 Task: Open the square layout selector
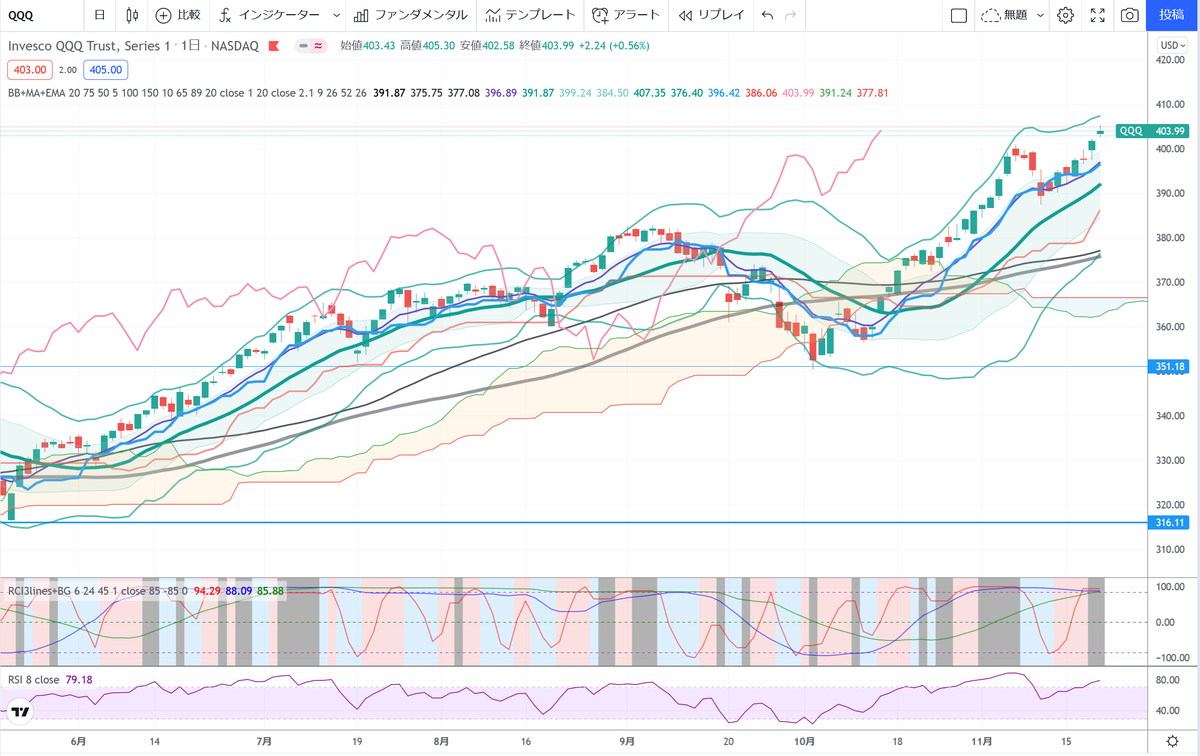click(x=958, y=15)
